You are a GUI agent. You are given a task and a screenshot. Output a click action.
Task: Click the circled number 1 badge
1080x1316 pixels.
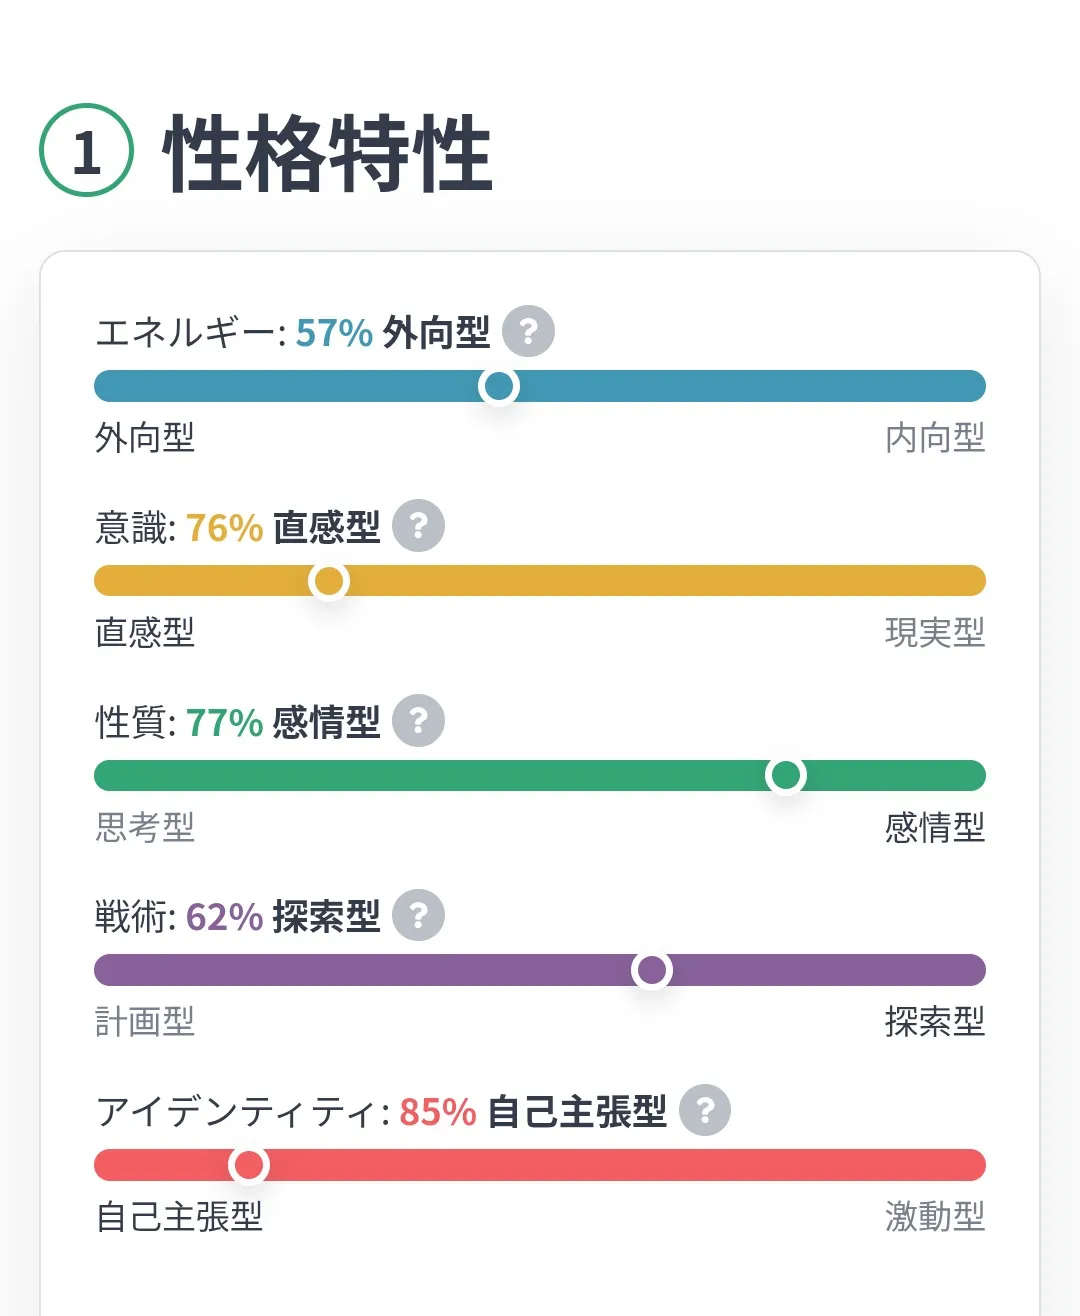86,151
